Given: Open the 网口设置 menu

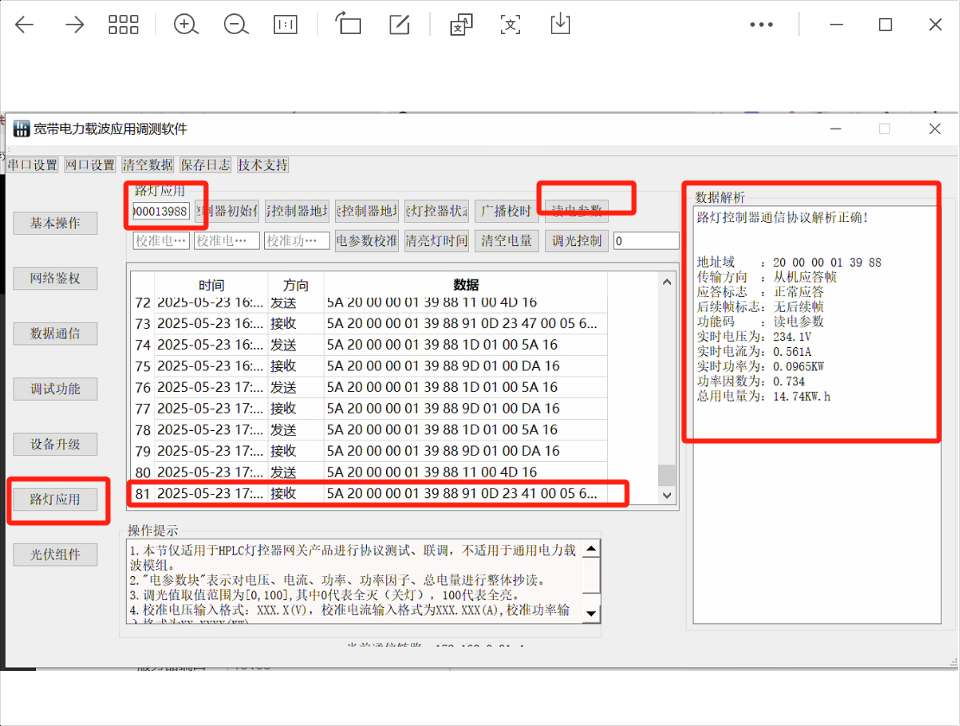Looking at the screenshot, I should coord(90,165).
